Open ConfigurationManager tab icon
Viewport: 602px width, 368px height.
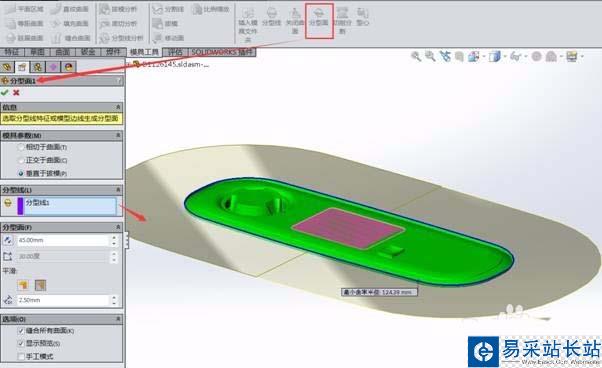tap(38, 67)
